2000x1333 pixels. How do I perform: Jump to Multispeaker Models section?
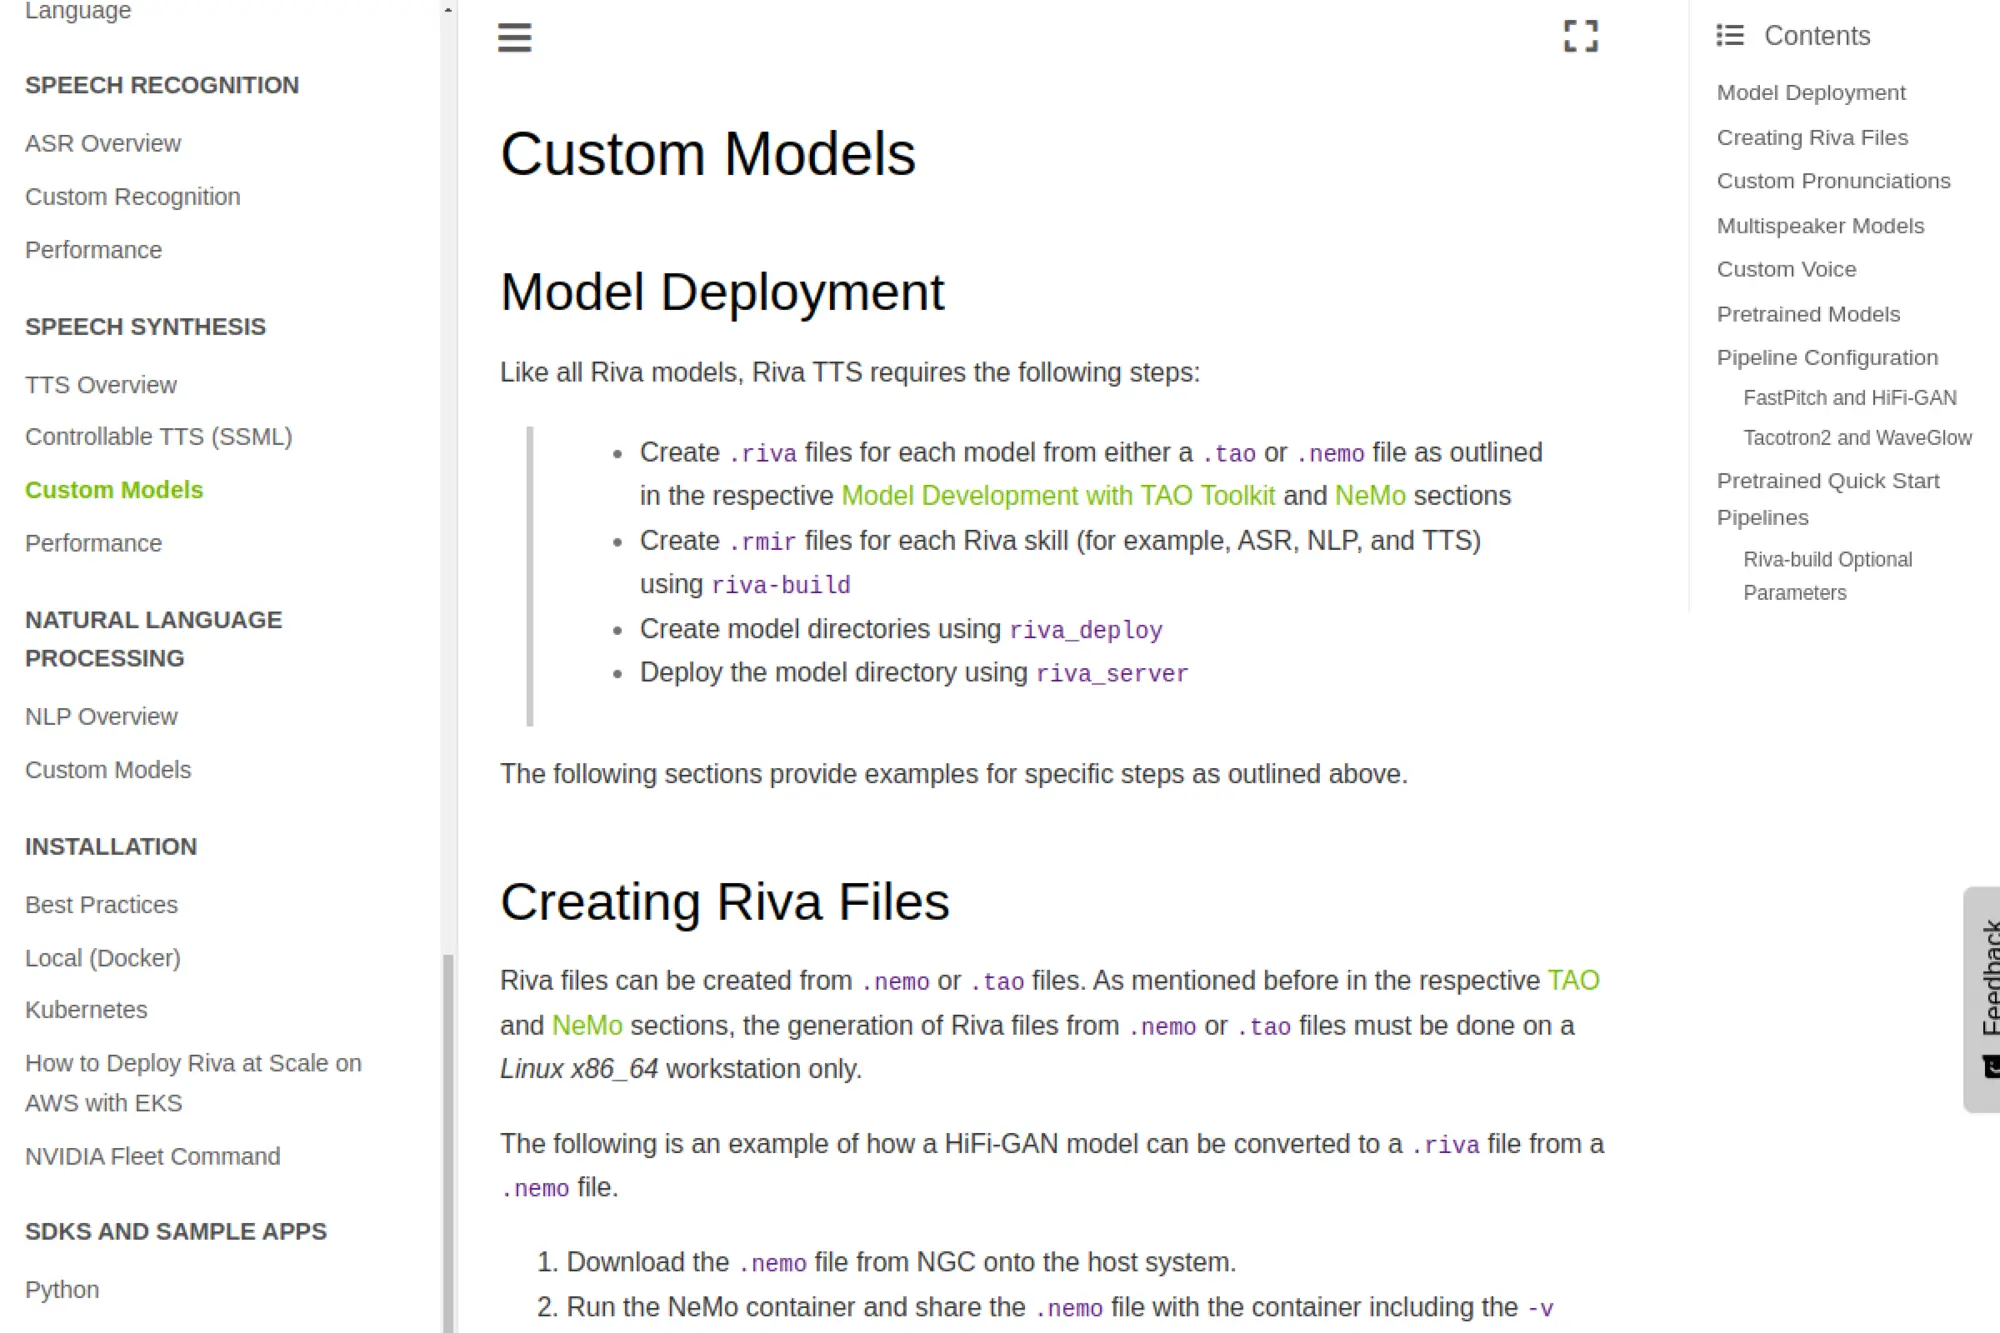[x=1819, y=226]
